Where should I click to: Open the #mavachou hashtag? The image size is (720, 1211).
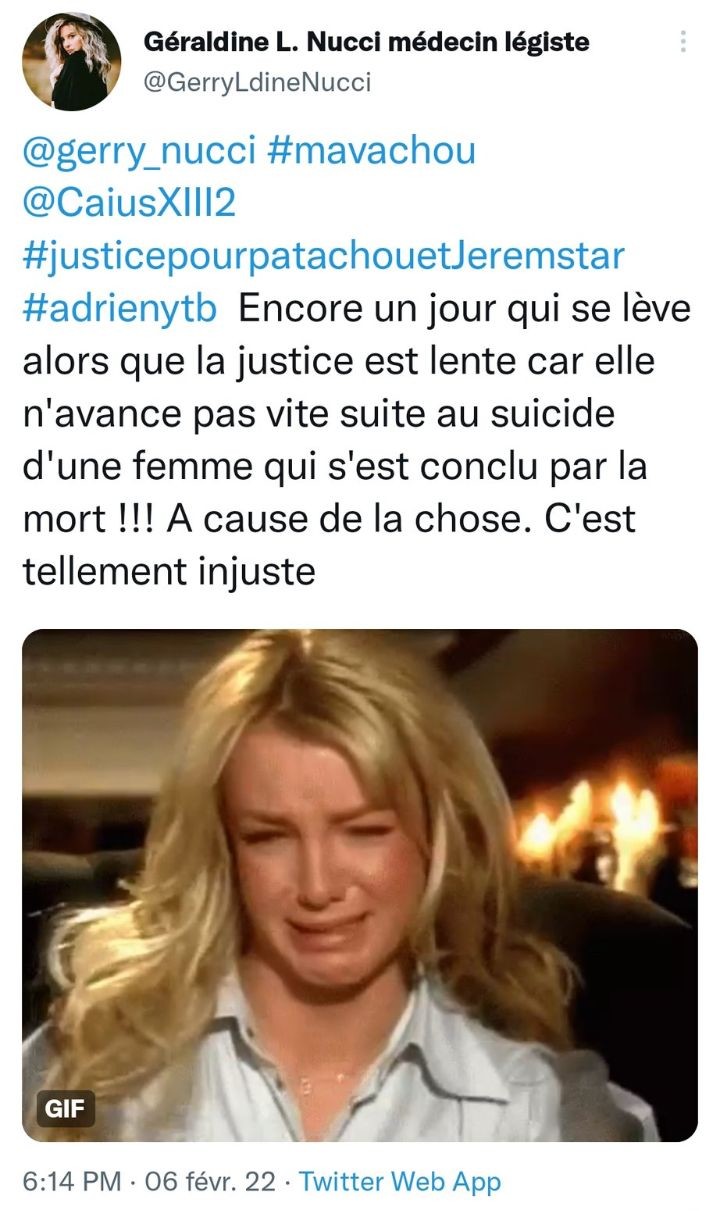[372, 151]
